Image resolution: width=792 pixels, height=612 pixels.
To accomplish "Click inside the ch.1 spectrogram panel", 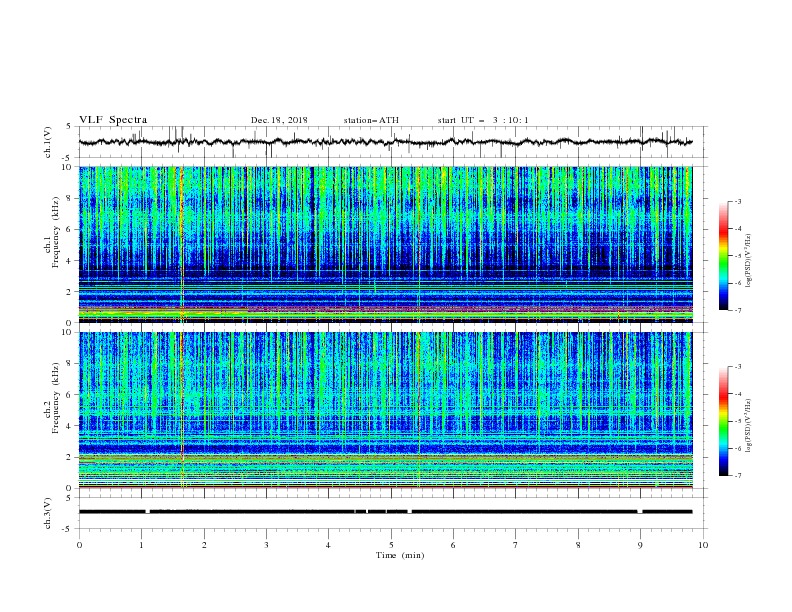I will [x=385, y=244].
